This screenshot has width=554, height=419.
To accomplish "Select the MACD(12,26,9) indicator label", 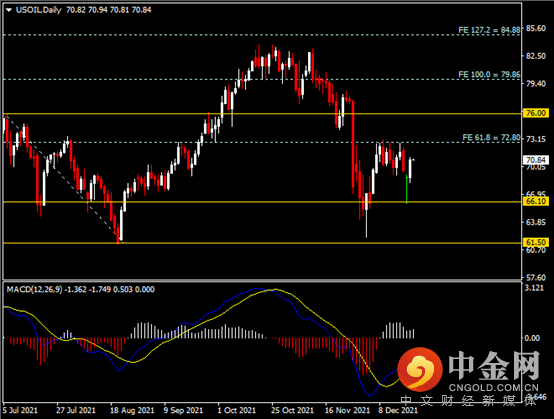I will [34, 289].
